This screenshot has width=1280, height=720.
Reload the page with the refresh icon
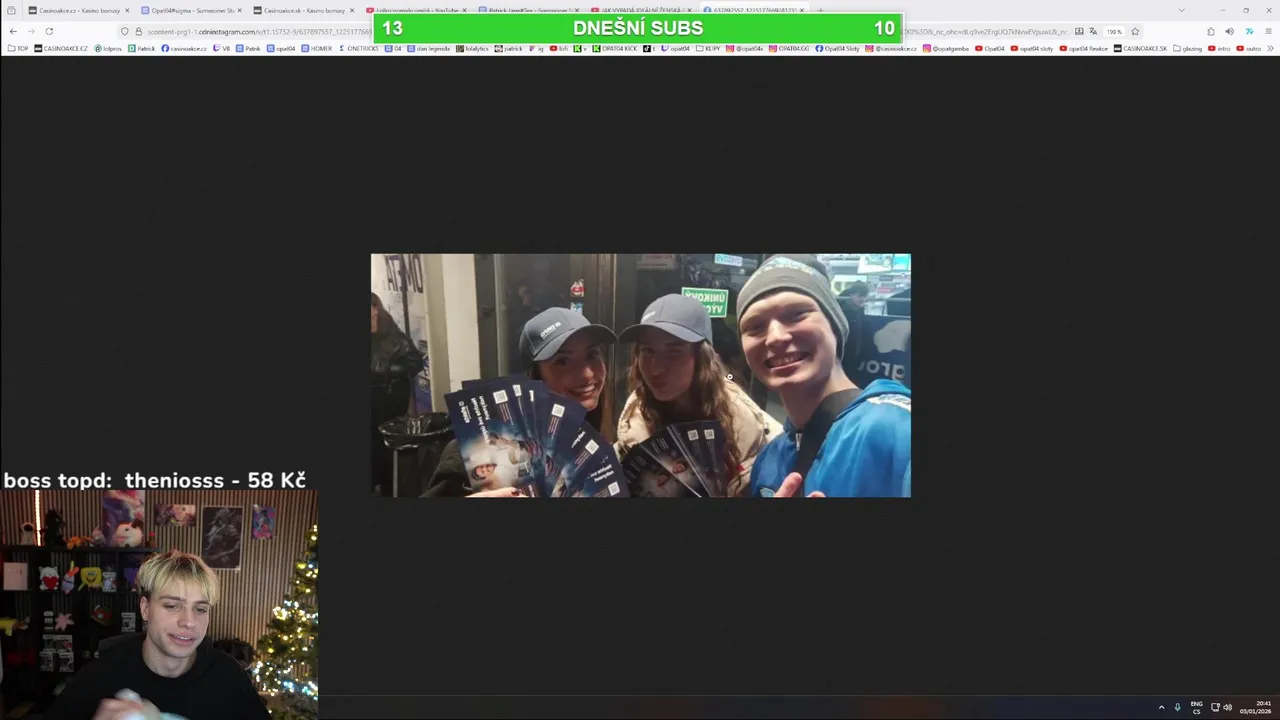point(49,31)
